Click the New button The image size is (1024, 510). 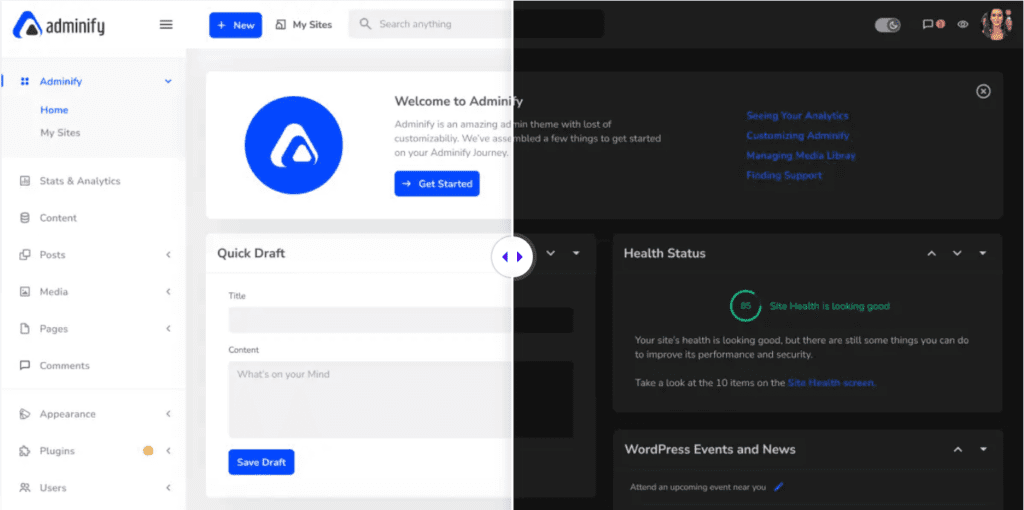click(x=236, y=25)
